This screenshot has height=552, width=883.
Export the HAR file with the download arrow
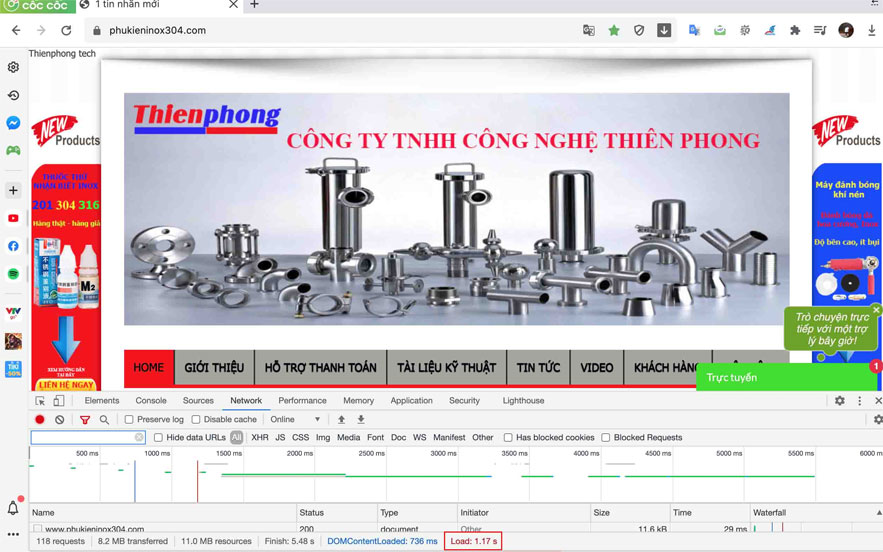pyautogui.click(x=361, y=420)
